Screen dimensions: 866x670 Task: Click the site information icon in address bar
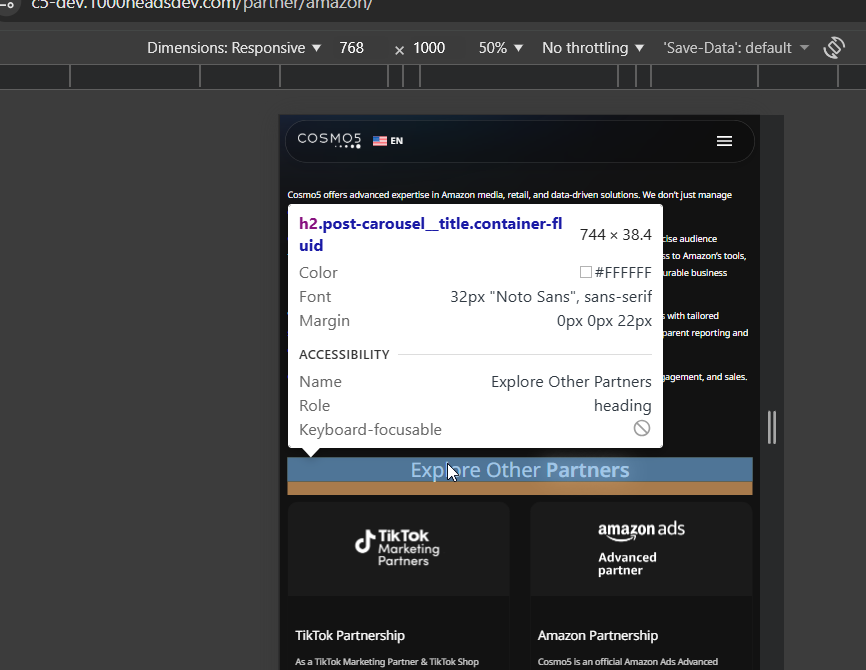8,4
